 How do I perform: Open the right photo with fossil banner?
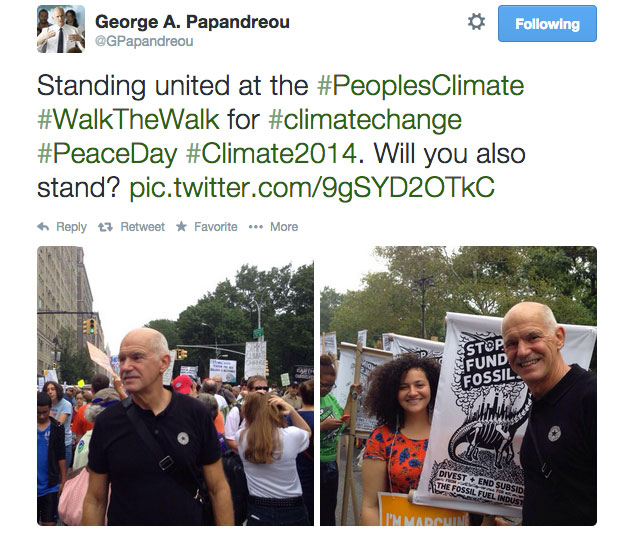tap(458, 386)
